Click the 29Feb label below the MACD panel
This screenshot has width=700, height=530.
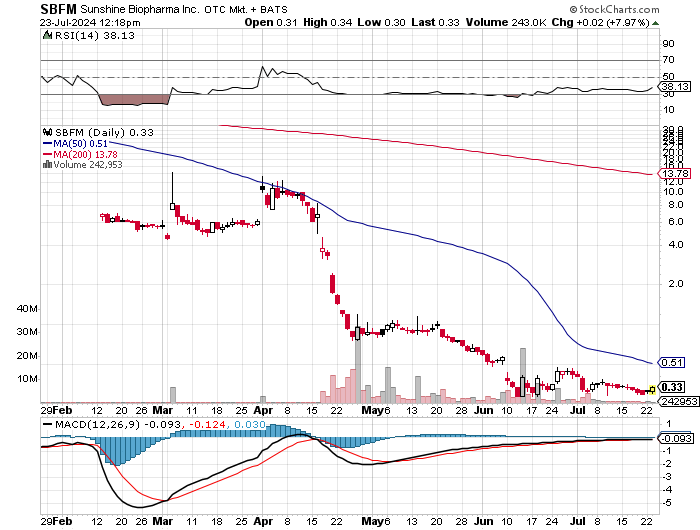pyautogui.click(x=56, y=521)
